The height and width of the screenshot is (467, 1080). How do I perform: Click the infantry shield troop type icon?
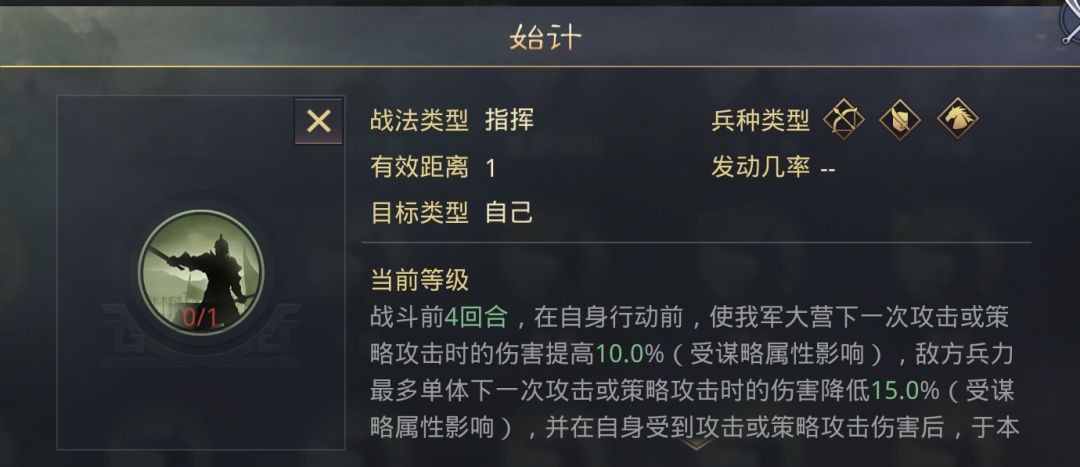[x=900, y=121]
